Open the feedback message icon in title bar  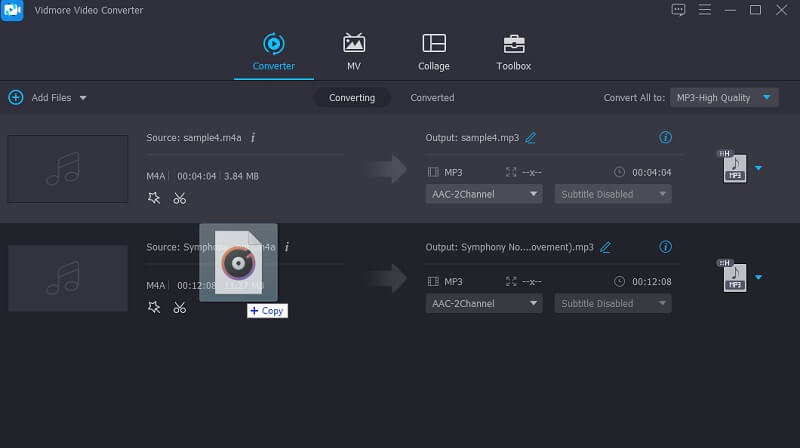pos(679,10)
